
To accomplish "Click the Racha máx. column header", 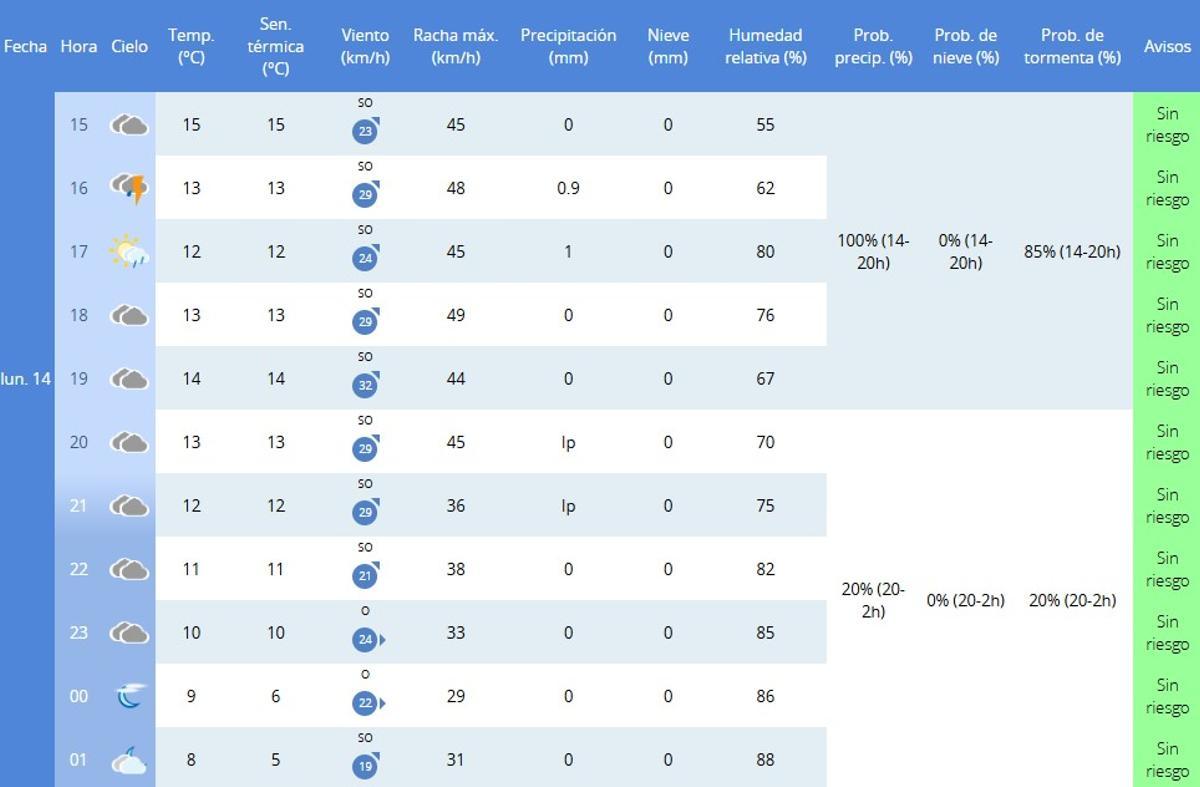I will tap(456, 46).
